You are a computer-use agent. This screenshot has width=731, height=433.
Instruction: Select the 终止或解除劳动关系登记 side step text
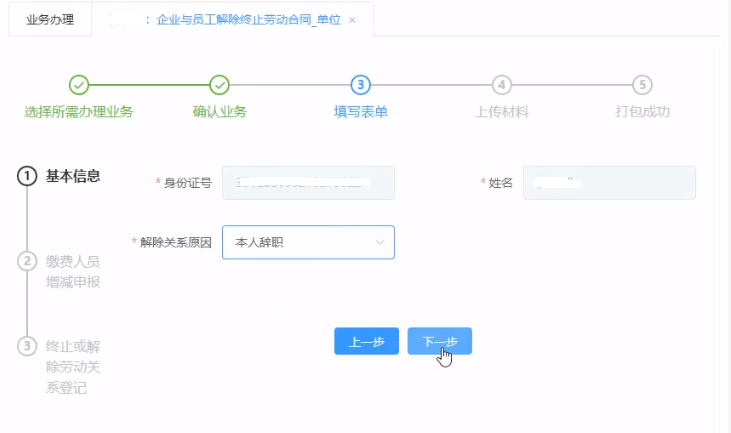pos(73,367)
